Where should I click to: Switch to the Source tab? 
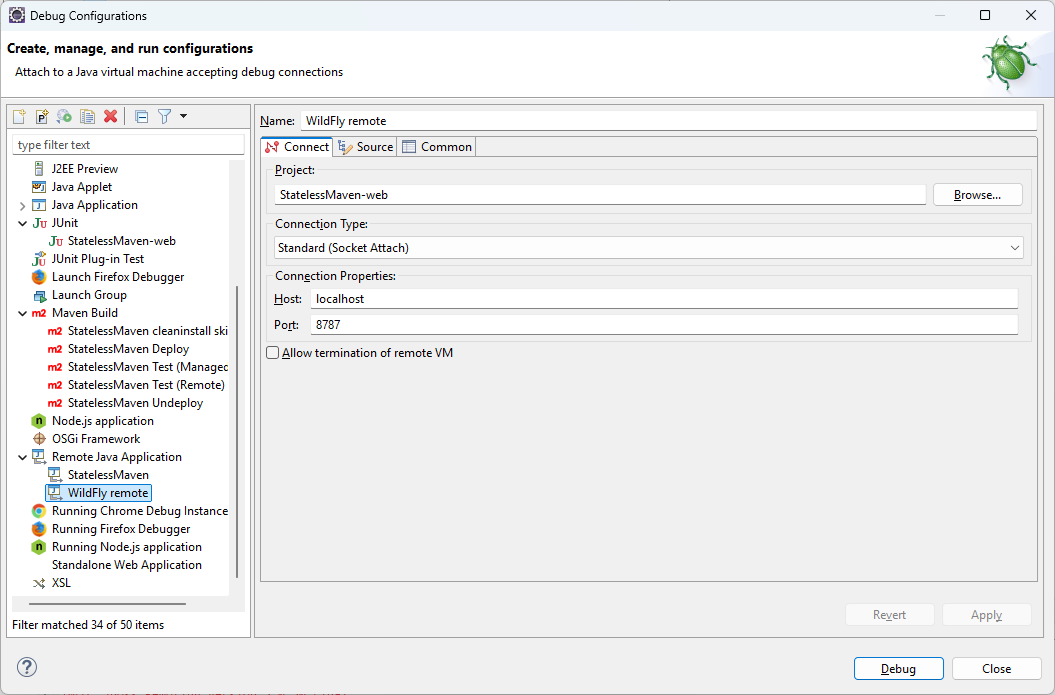point(366,147)
